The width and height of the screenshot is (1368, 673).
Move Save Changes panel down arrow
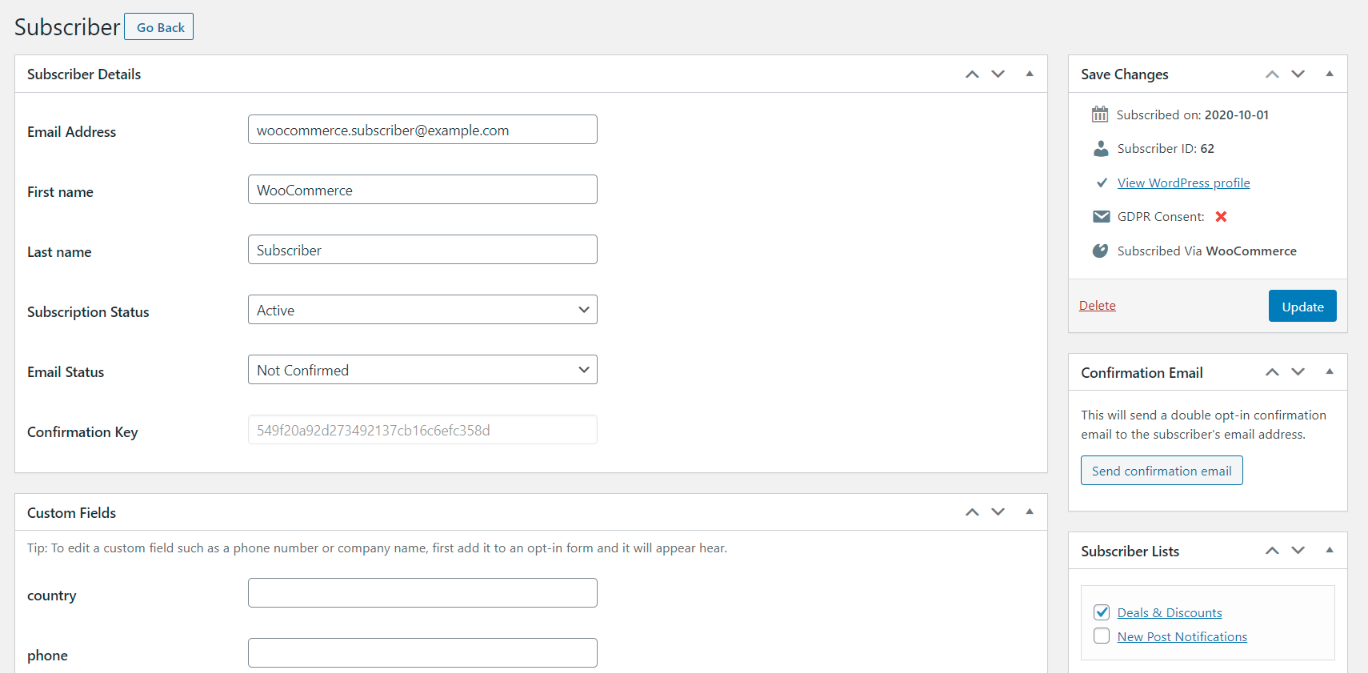1298,74
